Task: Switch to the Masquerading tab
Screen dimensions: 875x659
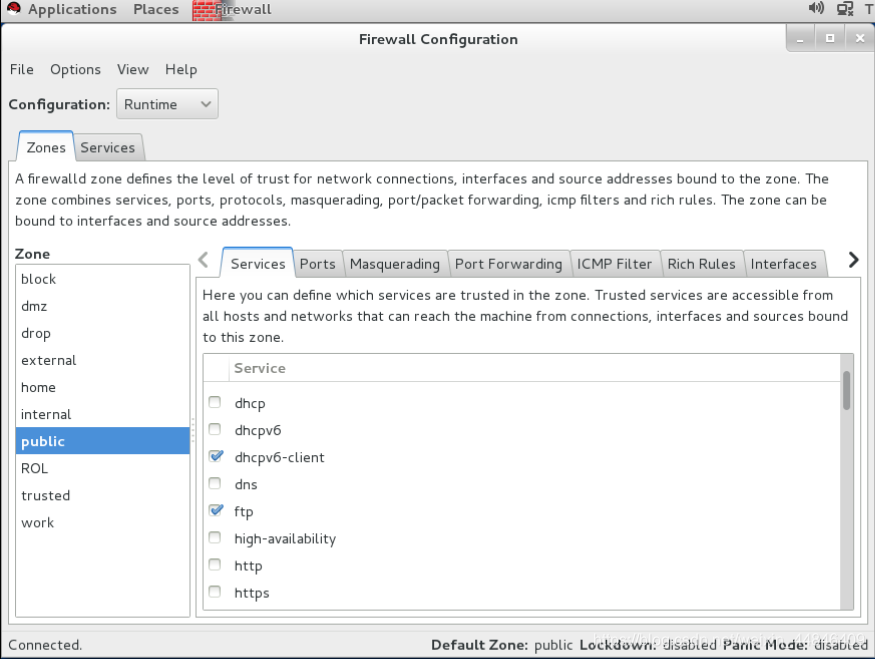Action: 395,263
